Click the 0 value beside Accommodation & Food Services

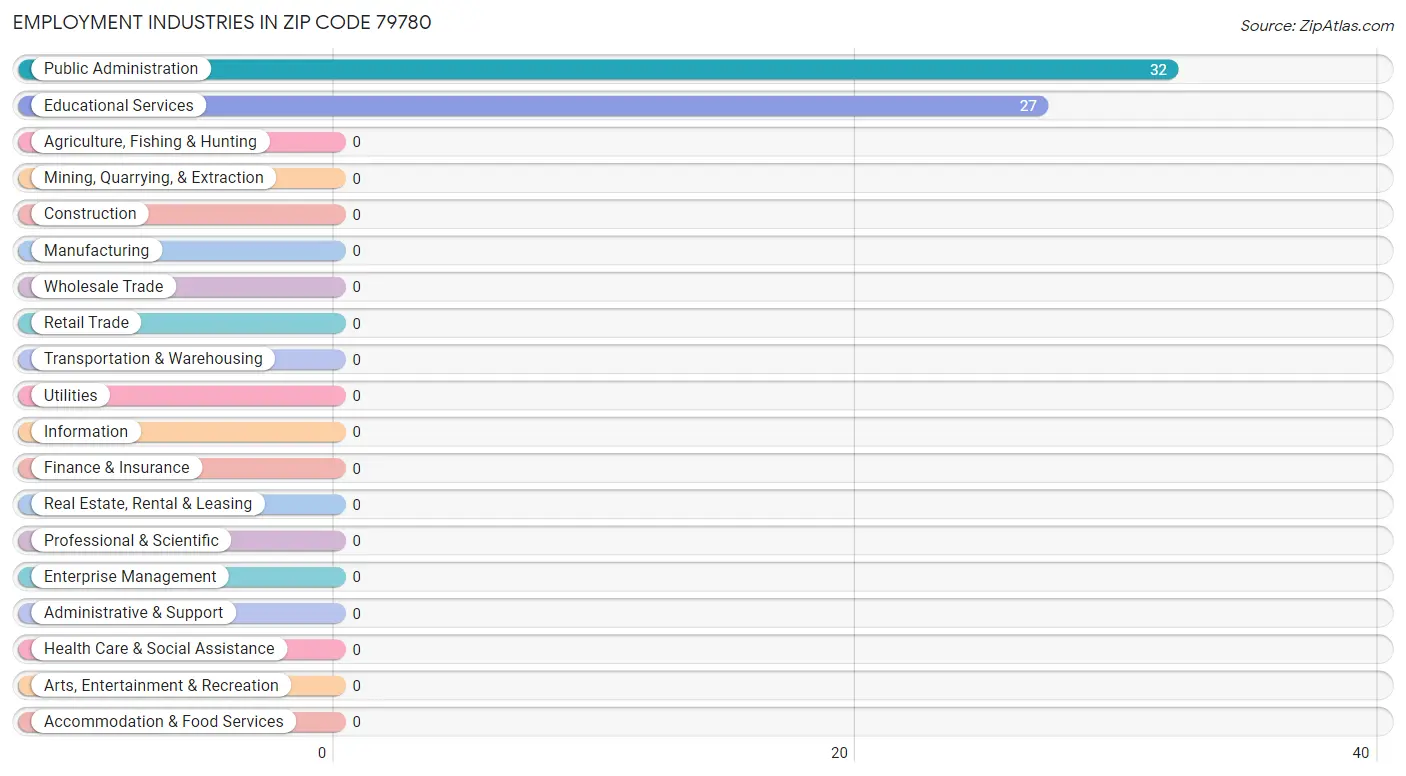[x=356, y=722]
